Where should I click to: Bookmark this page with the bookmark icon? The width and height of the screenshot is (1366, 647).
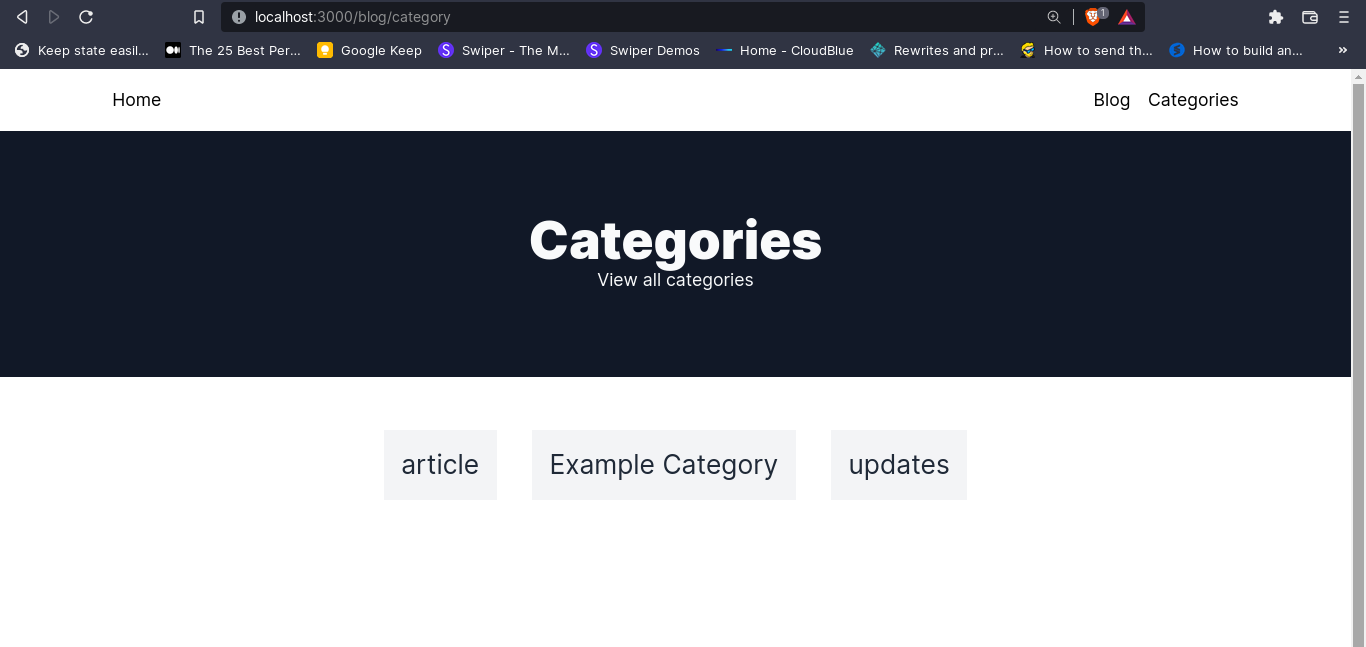[199, 17]
